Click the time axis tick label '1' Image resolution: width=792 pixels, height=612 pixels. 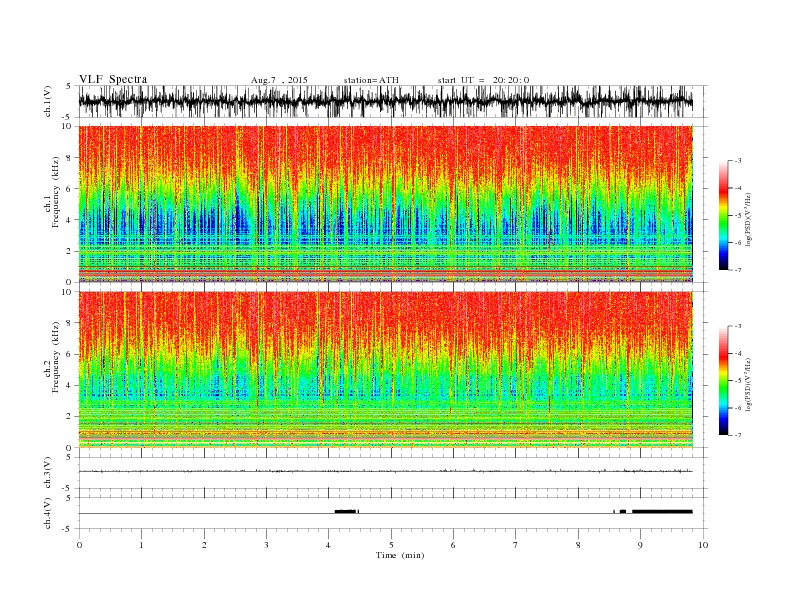pyautogui.click(x=141, y=545)
